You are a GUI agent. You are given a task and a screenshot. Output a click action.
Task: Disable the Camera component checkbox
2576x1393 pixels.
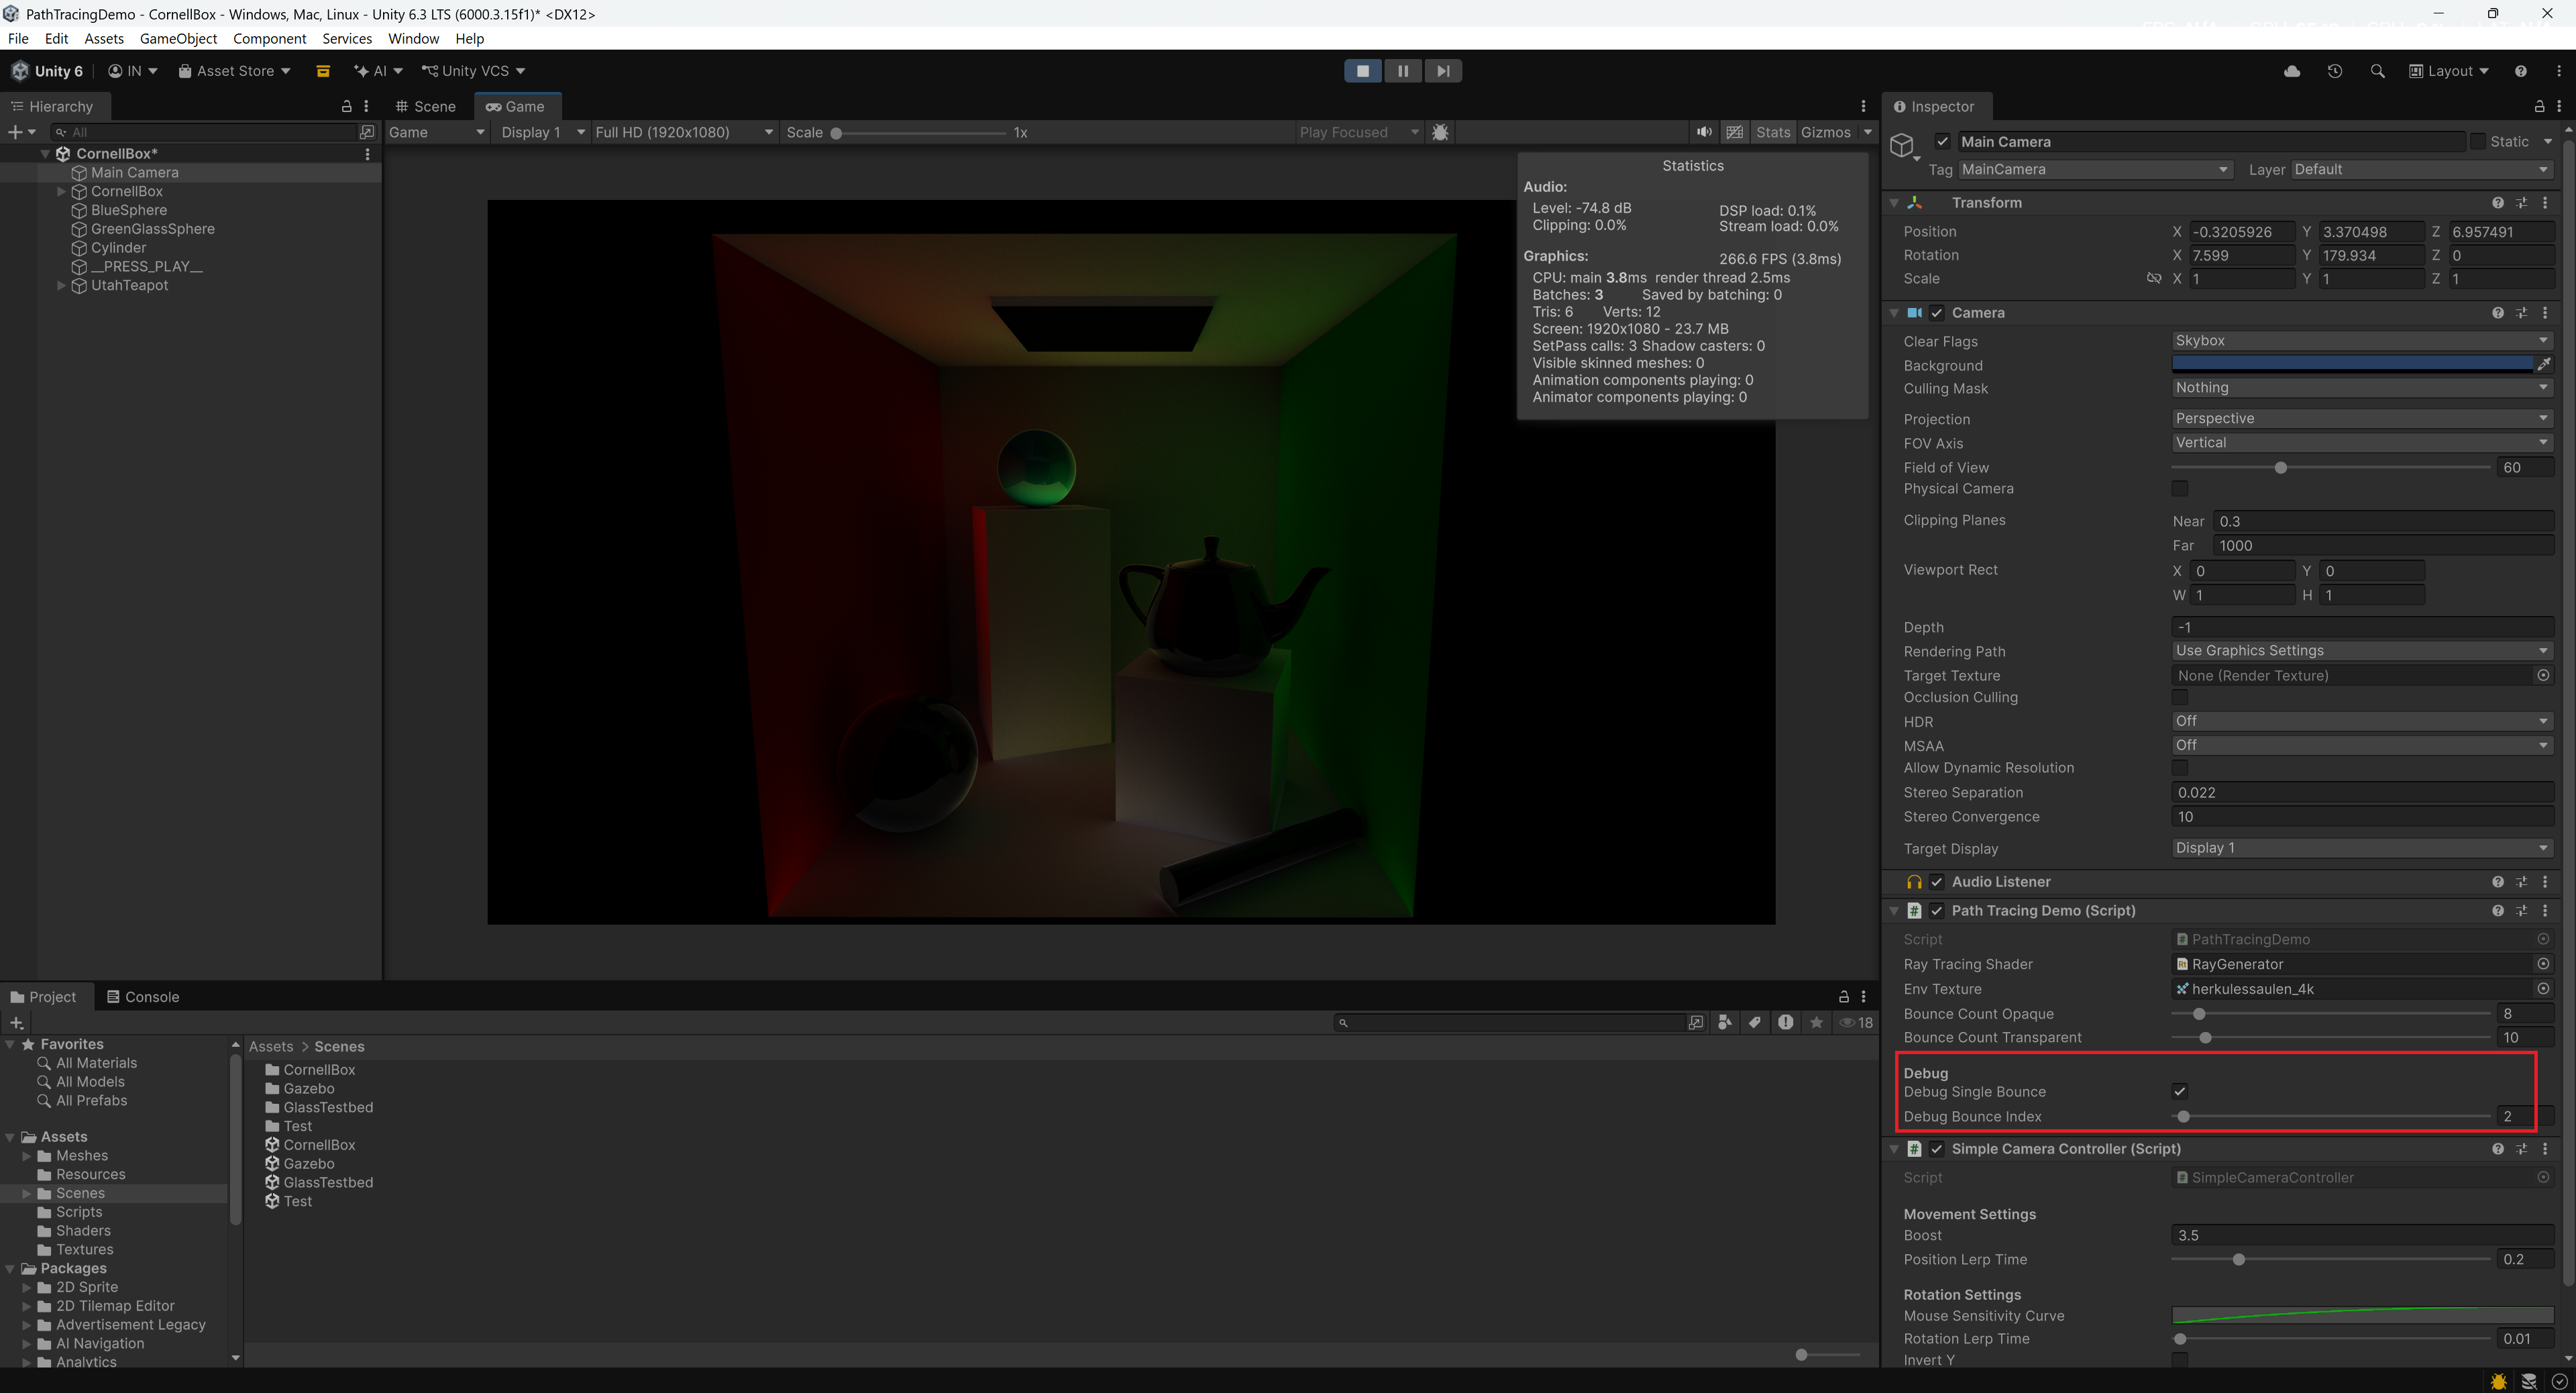tap(1937, 313)
